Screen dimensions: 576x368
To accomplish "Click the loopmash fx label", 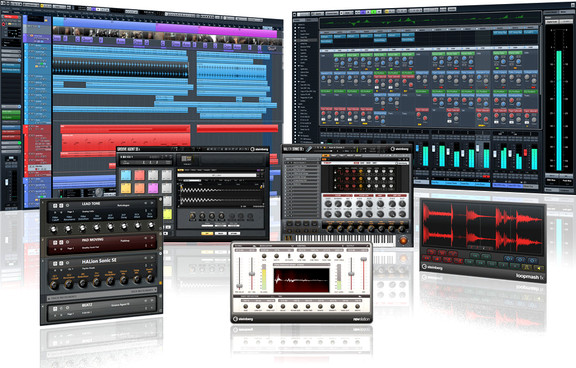I will tap(529, 276).
